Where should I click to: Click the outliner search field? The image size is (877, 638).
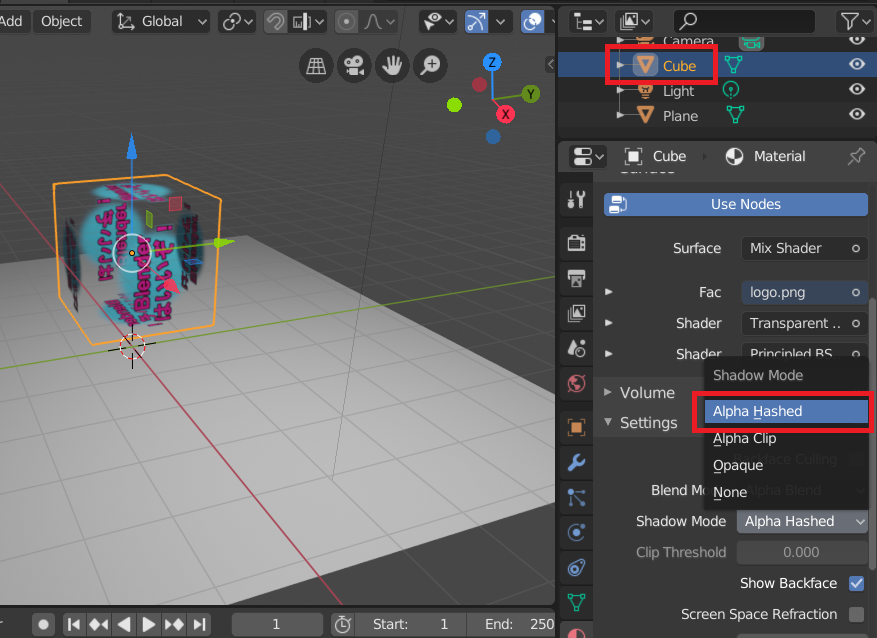click(744, 22)
